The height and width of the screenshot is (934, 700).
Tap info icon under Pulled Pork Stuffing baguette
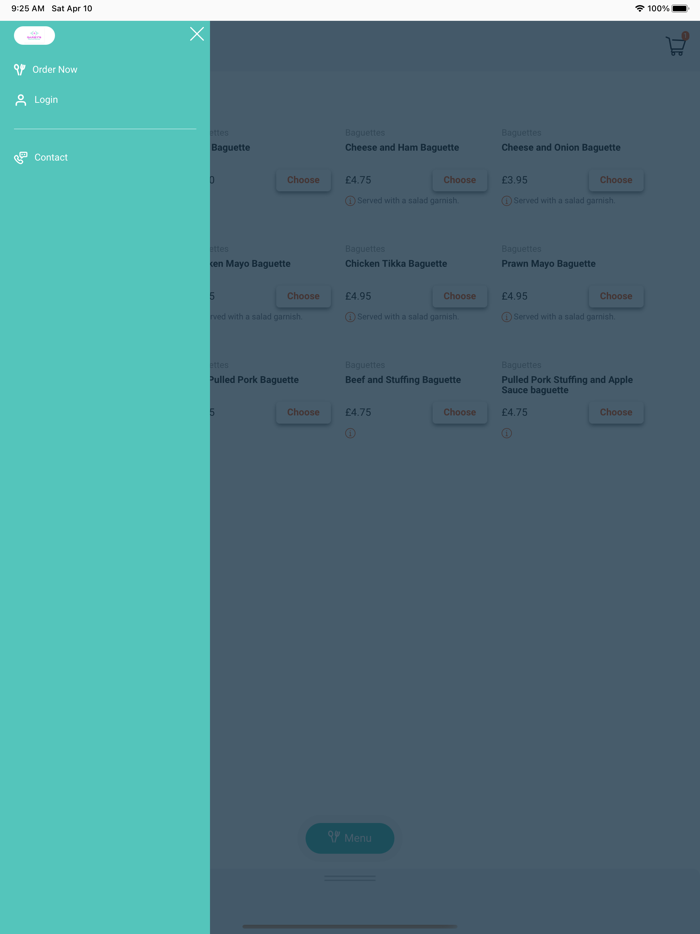click(506, 433)
